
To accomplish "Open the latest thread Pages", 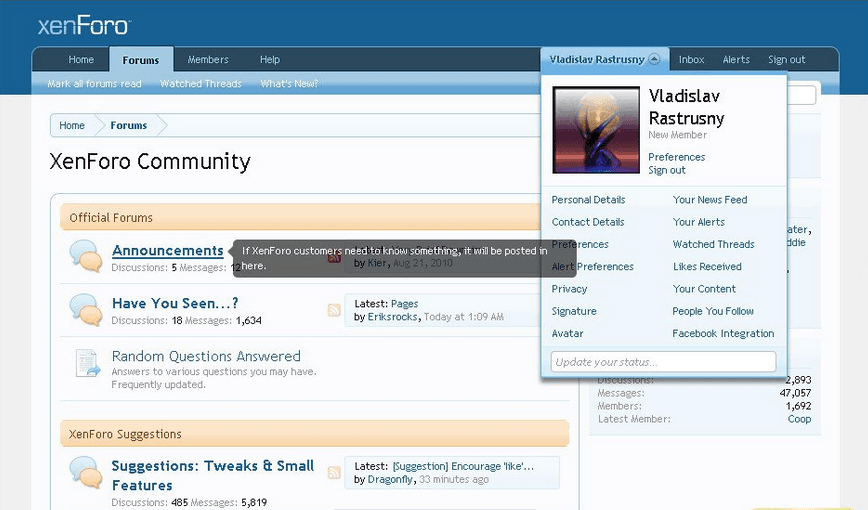I will coord(405,304).
